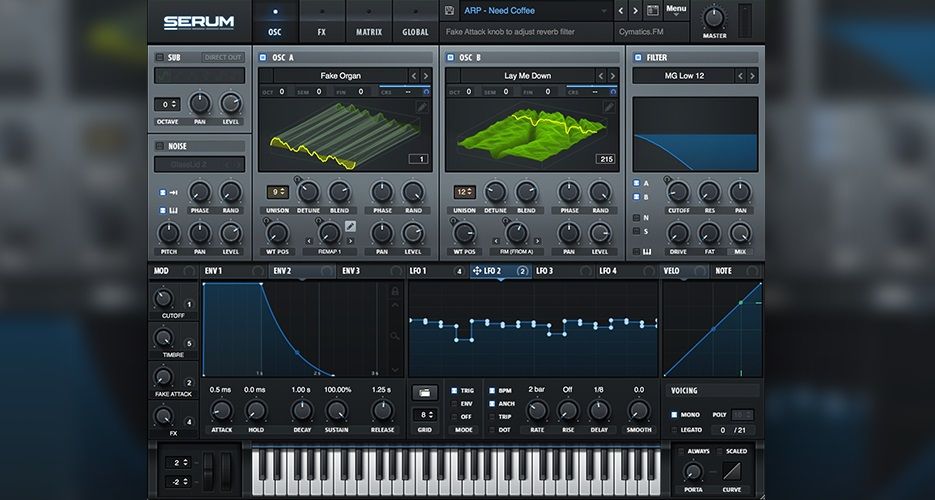Open the preset browser icon beside Menu
The width and height of the screenshot is (935, 500).
(653, 11)
